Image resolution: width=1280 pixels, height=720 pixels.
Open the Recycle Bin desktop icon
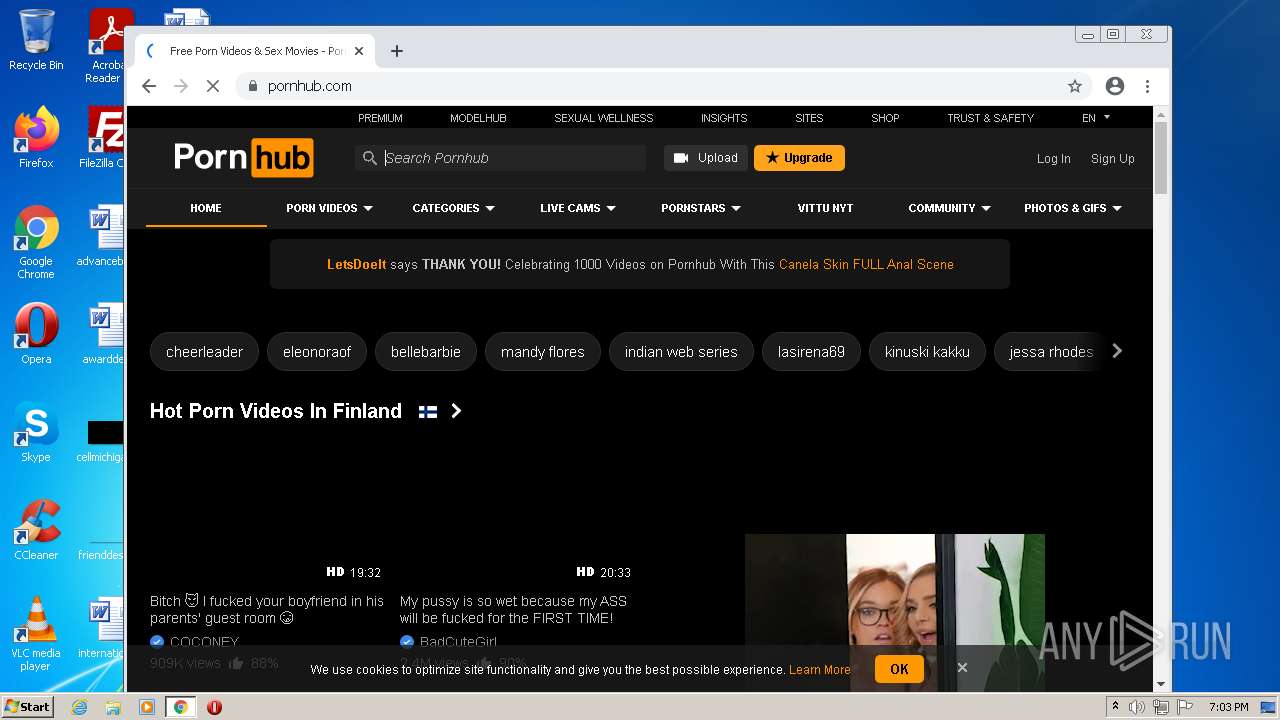[x=36, y=40]
